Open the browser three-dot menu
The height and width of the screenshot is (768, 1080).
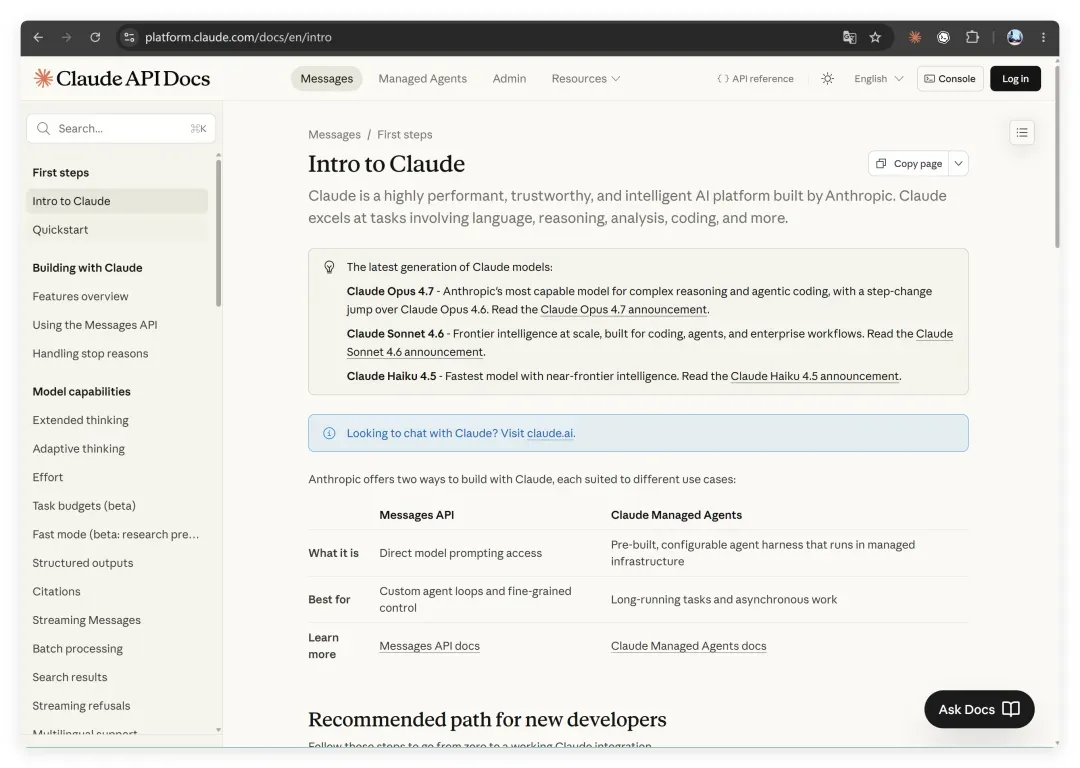pos(1043,37)
